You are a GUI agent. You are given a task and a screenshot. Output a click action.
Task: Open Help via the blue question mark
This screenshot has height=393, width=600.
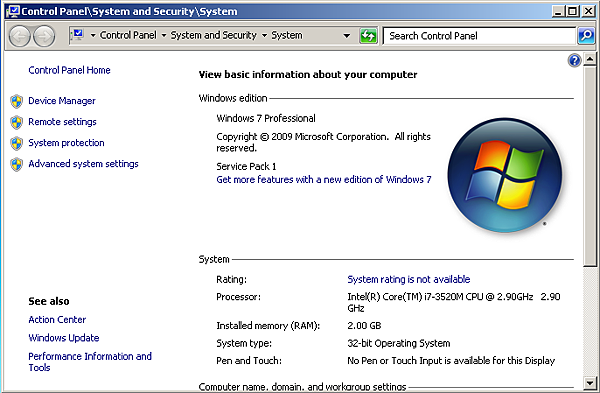point(574,60)
